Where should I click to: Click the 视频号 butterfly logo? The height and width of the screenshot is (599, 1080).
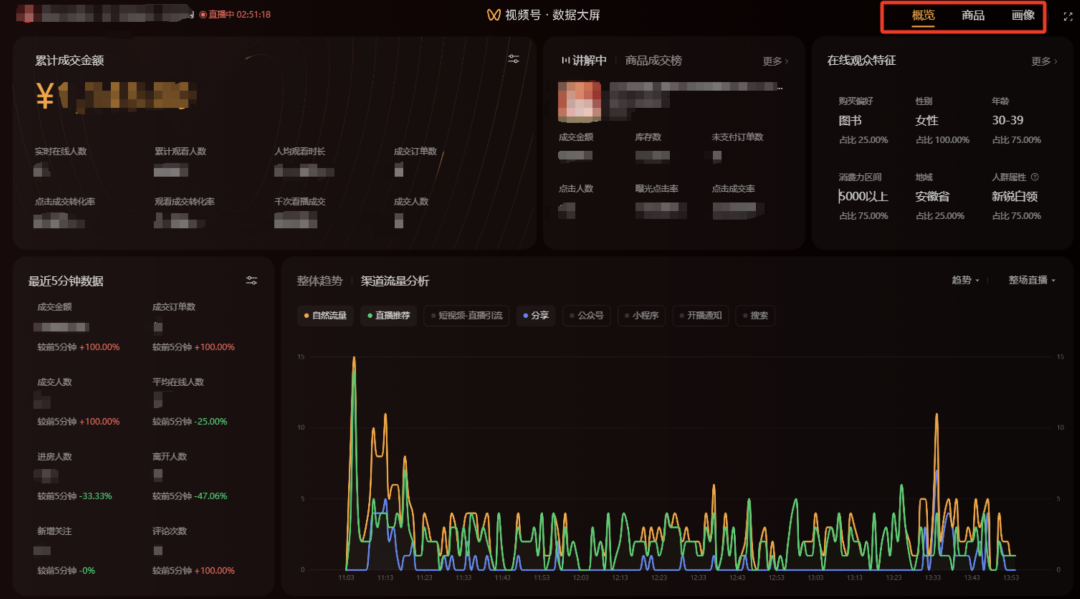click(x=493, y=14)
